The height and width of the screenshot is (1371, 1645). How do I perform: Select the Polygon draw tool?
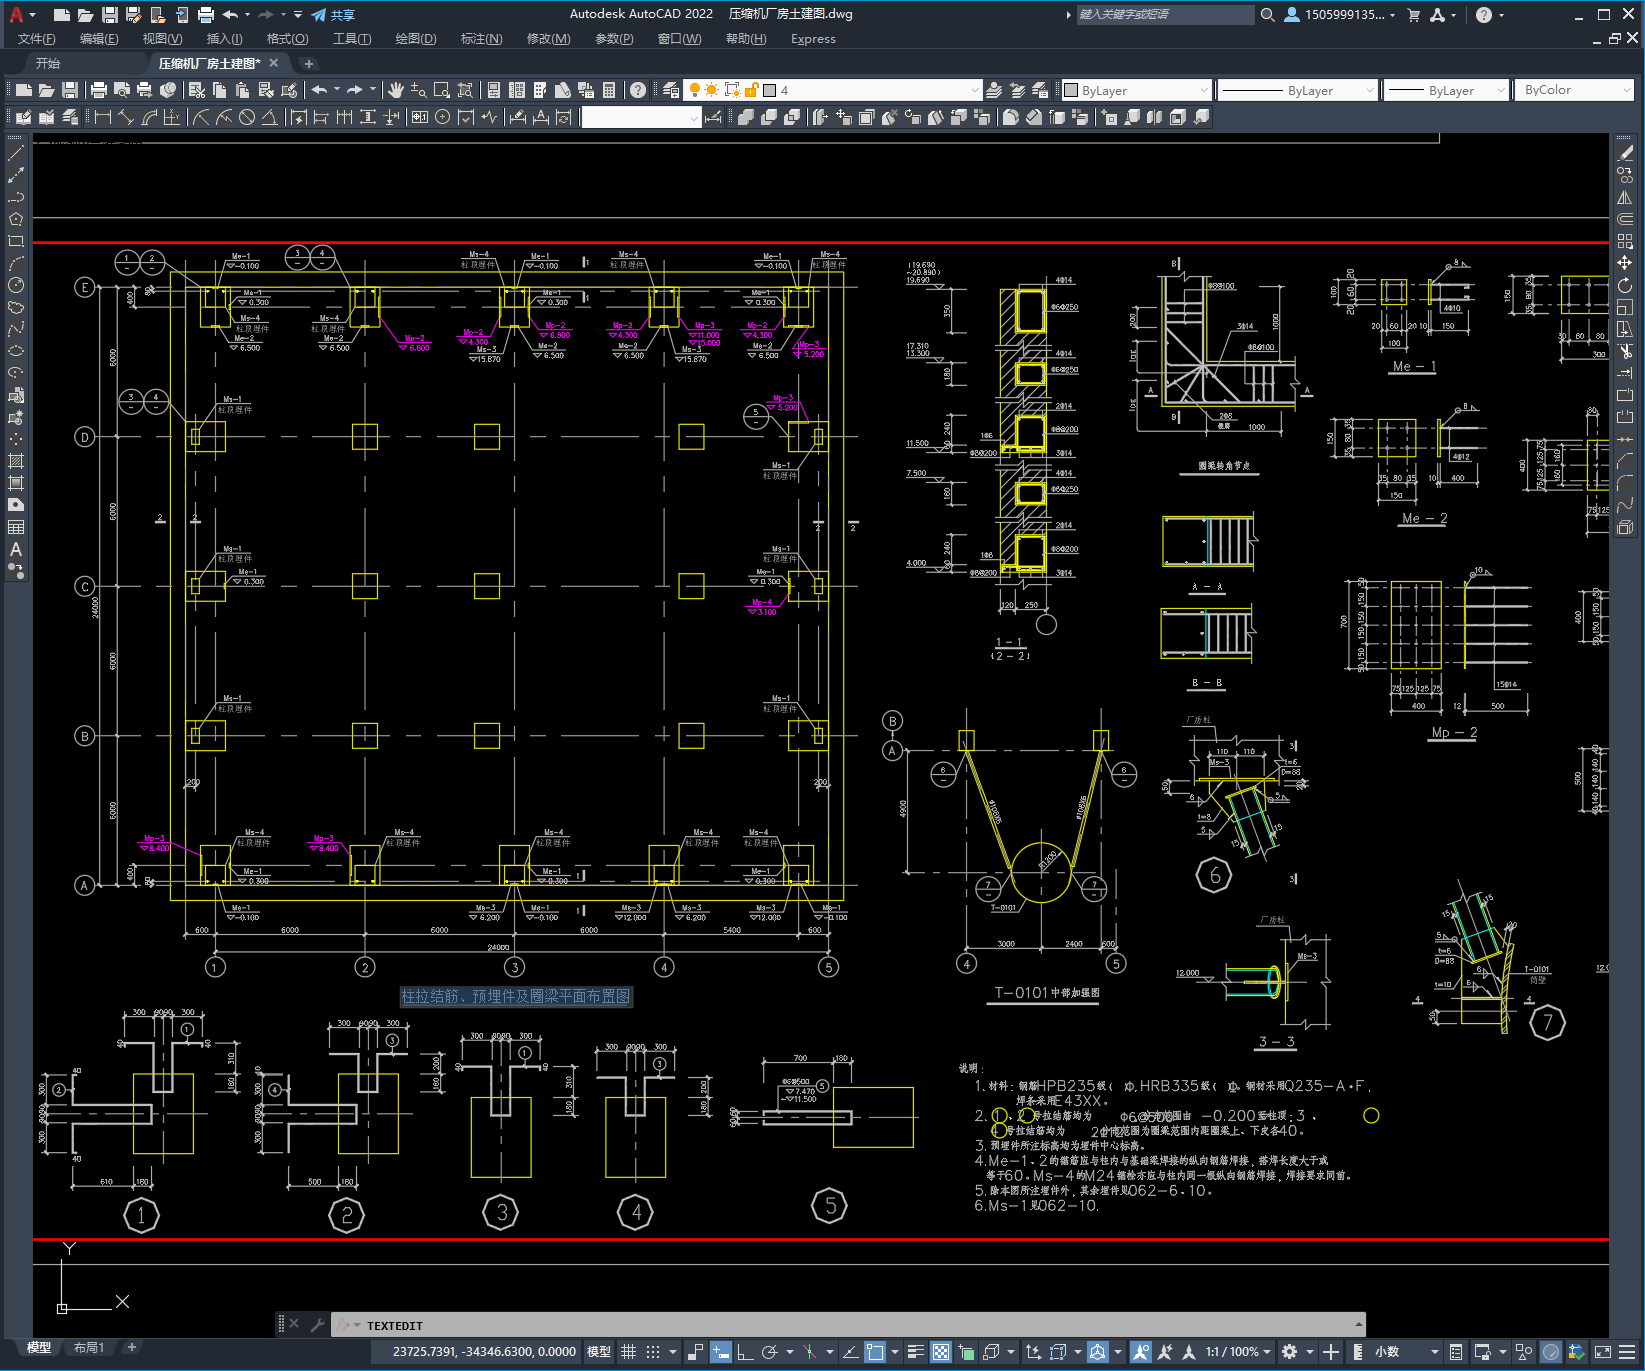tap(15, 219)
